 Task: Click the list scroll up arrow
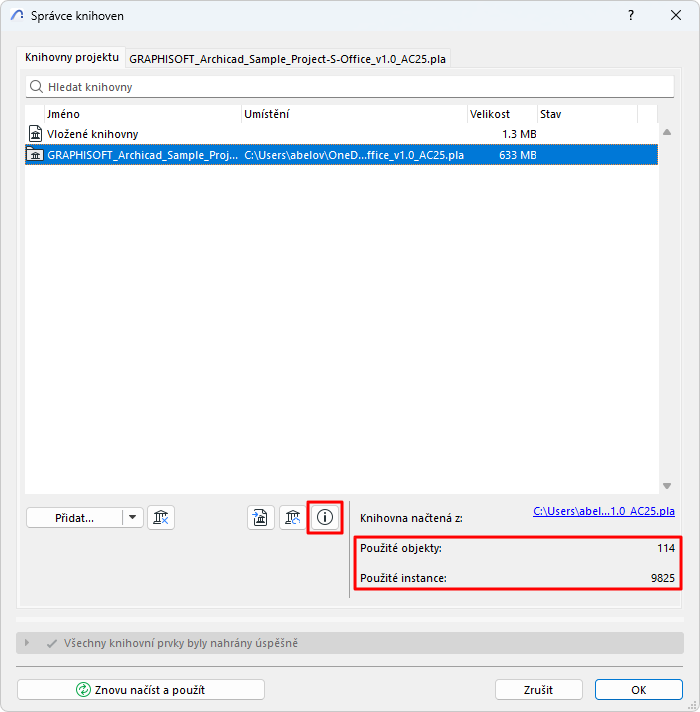click(x=667, y=132)
